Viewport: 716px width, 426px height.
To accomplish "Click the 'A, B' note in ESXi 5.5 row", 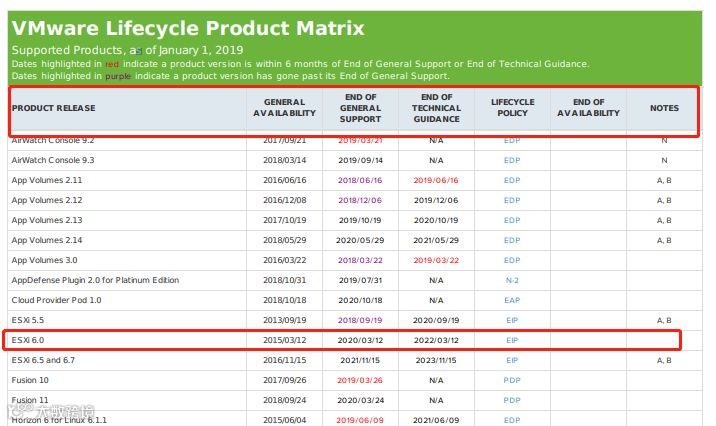I will (664, 321).
